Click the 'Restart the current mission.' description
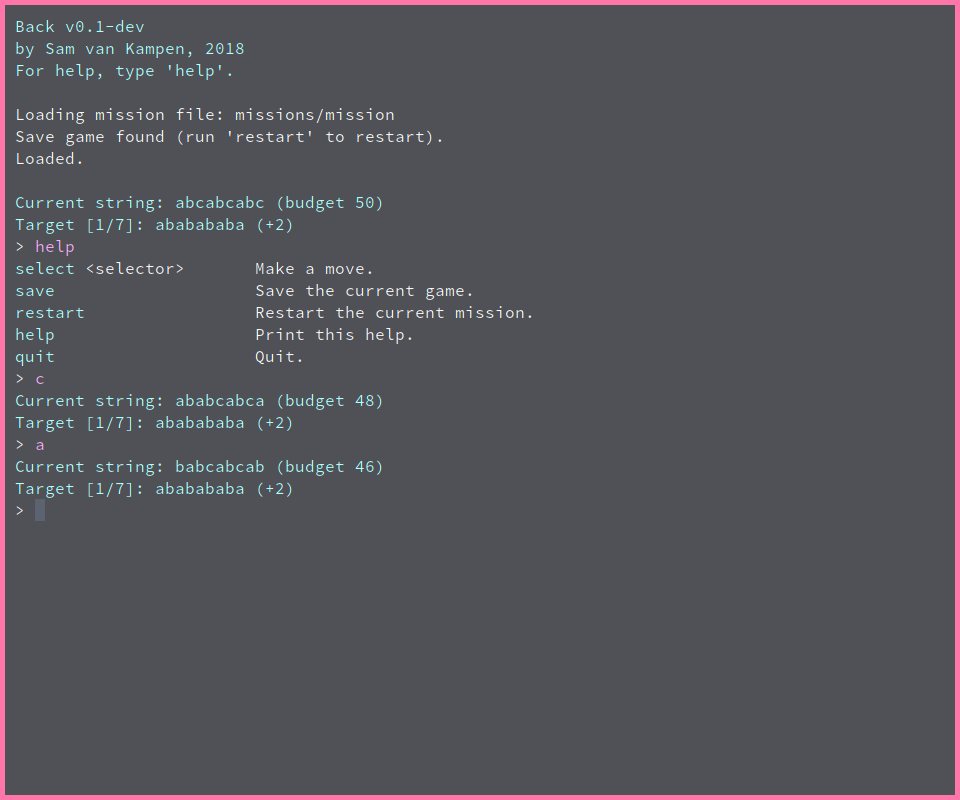Viewport: 960px width, 800px height. [x=394, y=313]
